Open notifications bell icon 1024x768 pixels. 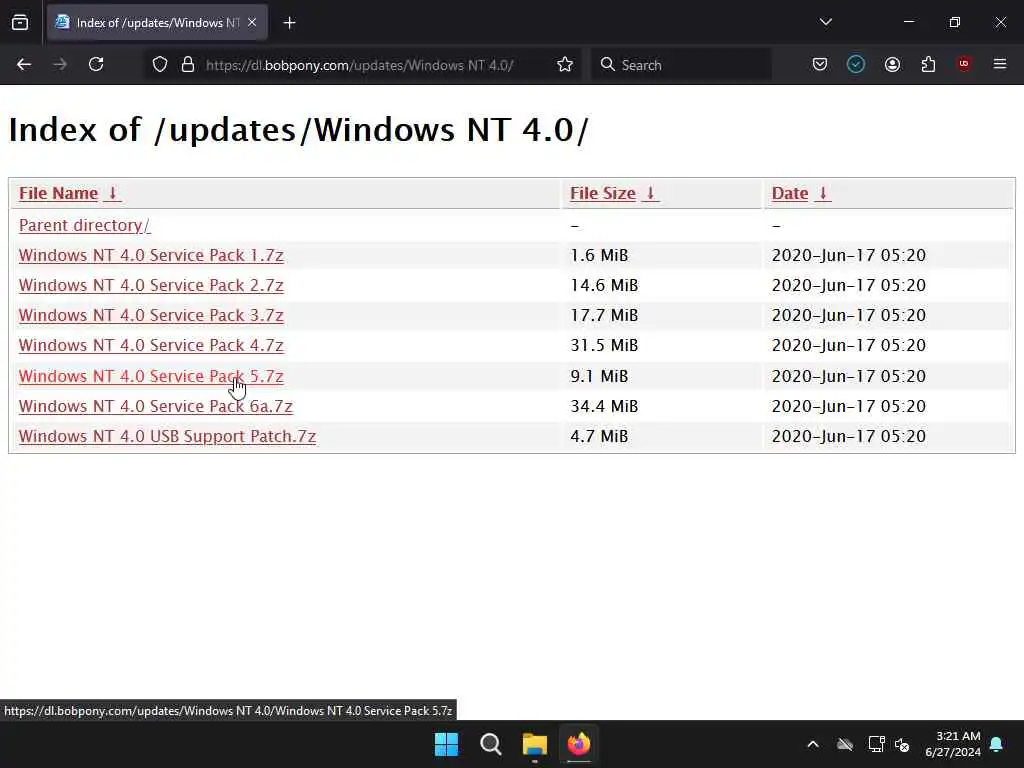click(x=997, y=744)
